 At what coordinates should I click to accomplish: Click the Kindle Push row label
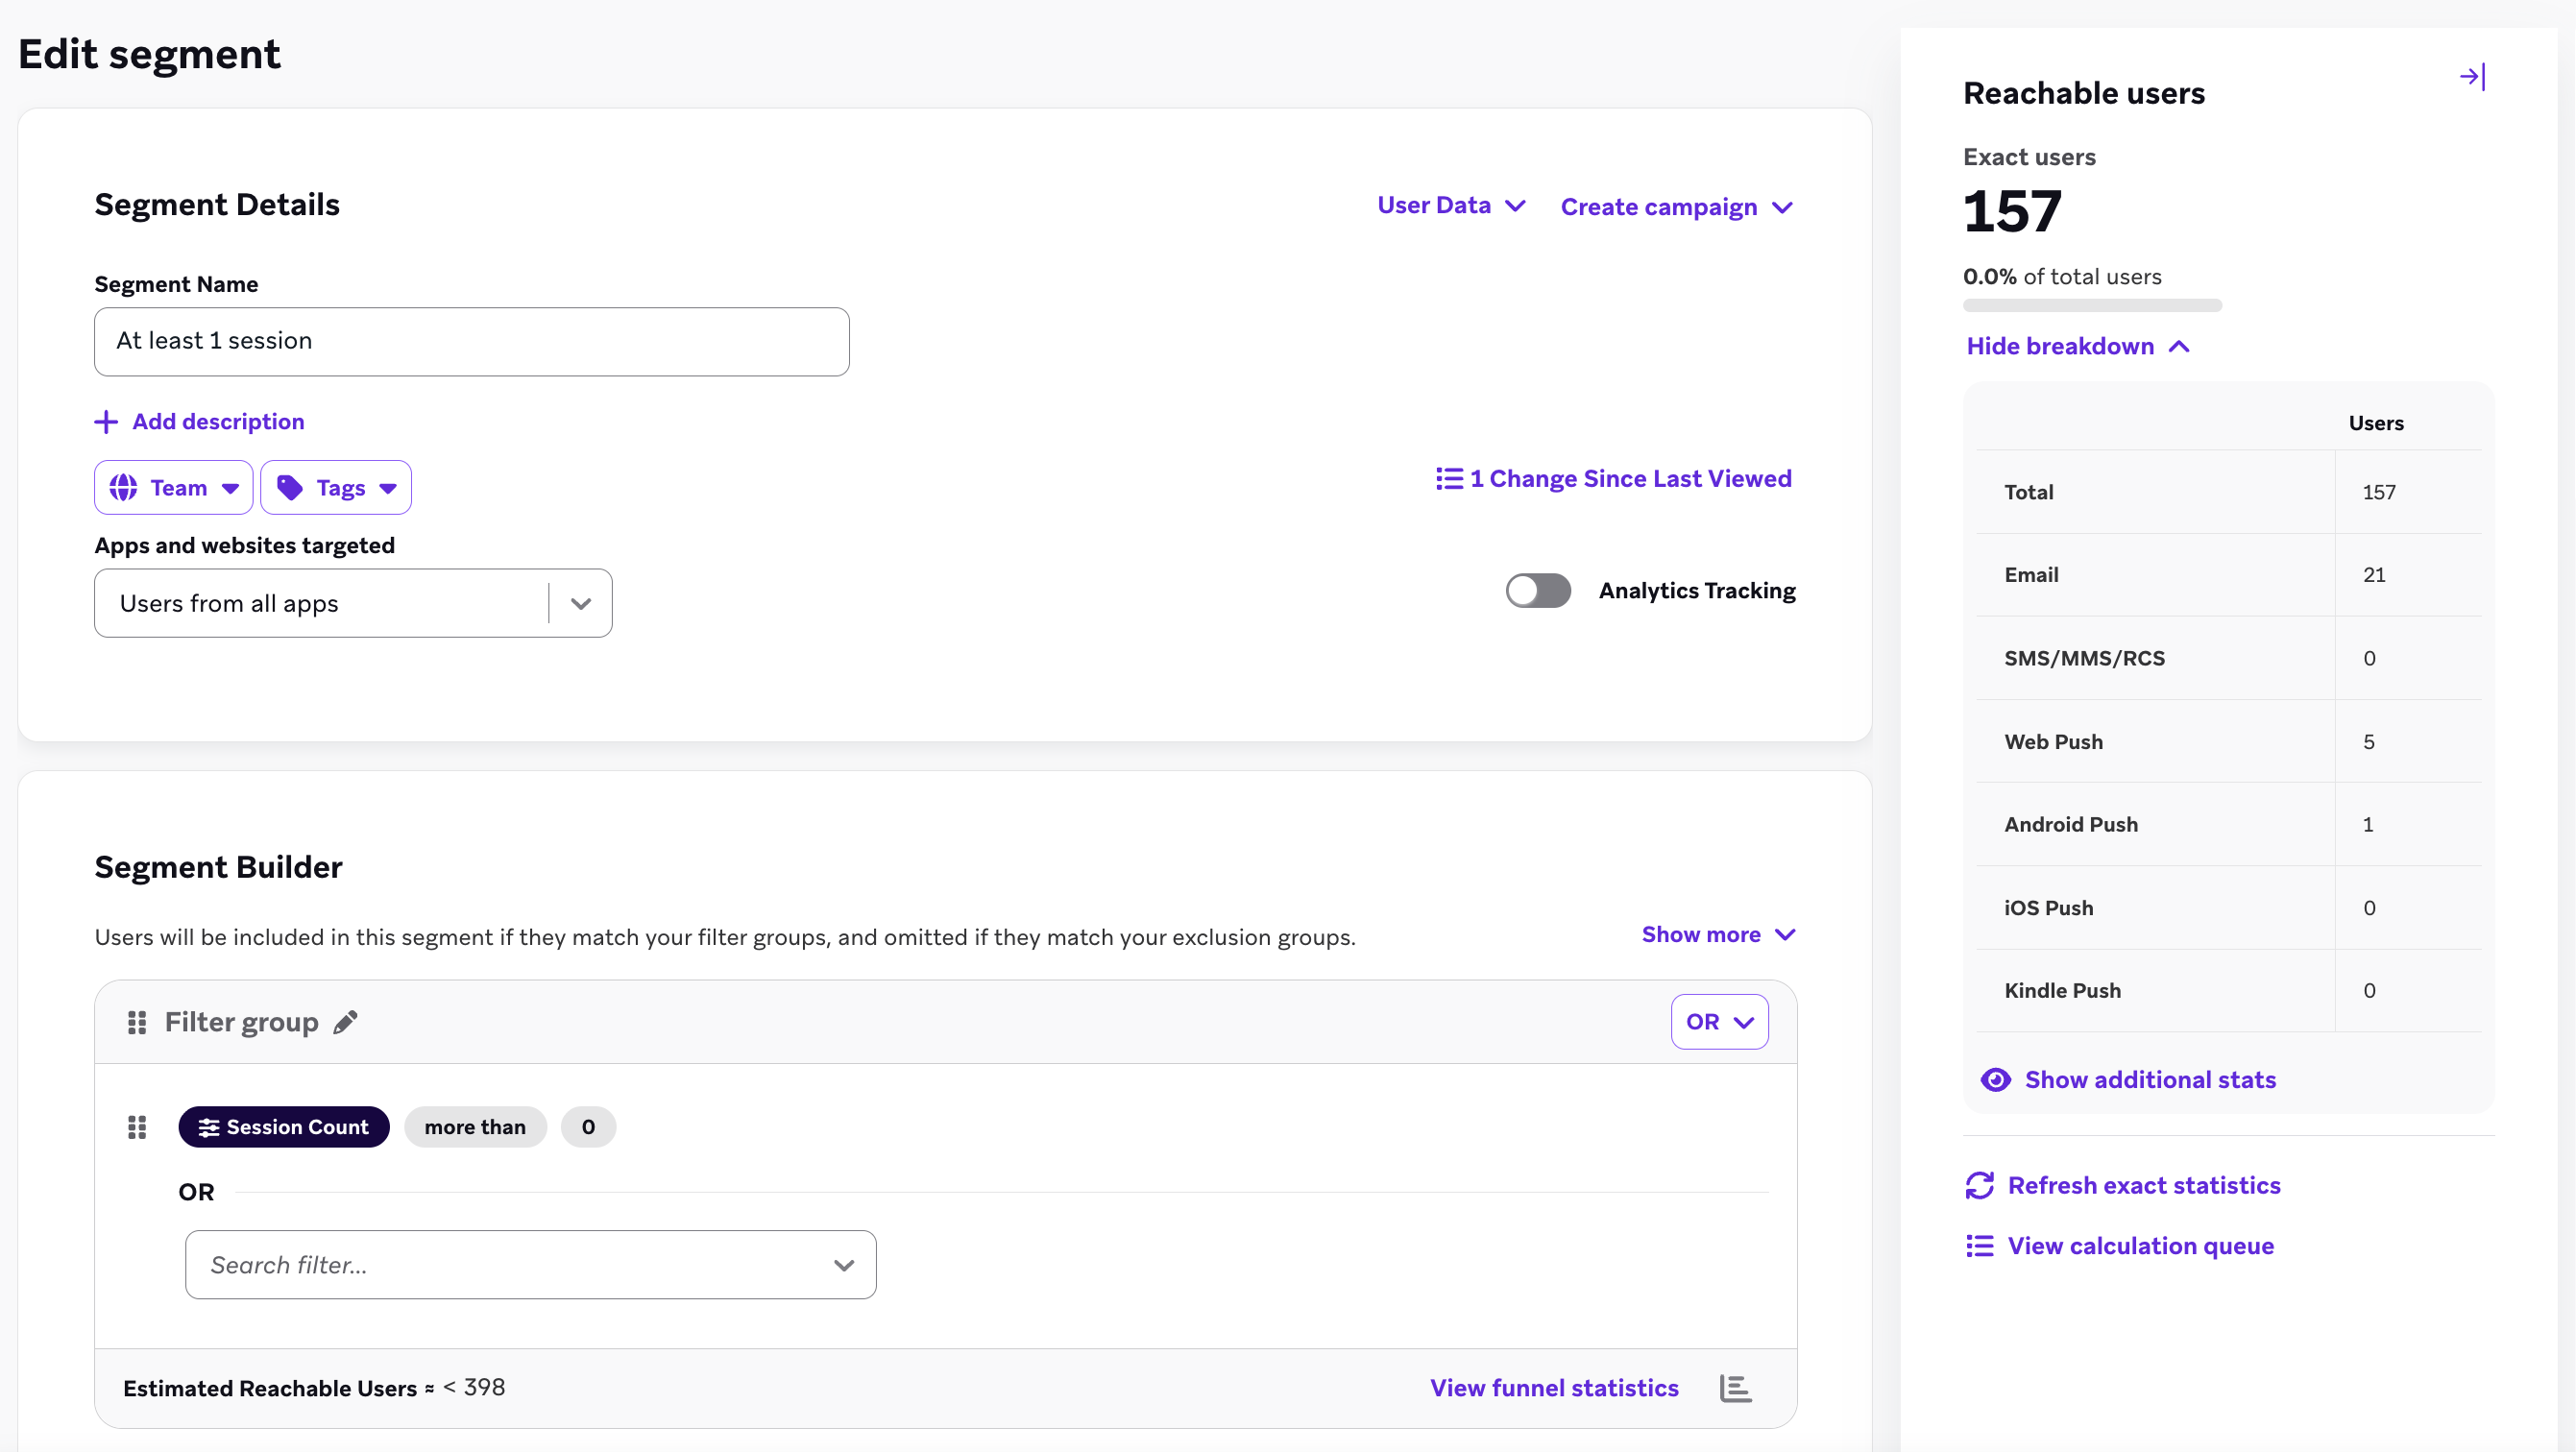pos(2062,991)
